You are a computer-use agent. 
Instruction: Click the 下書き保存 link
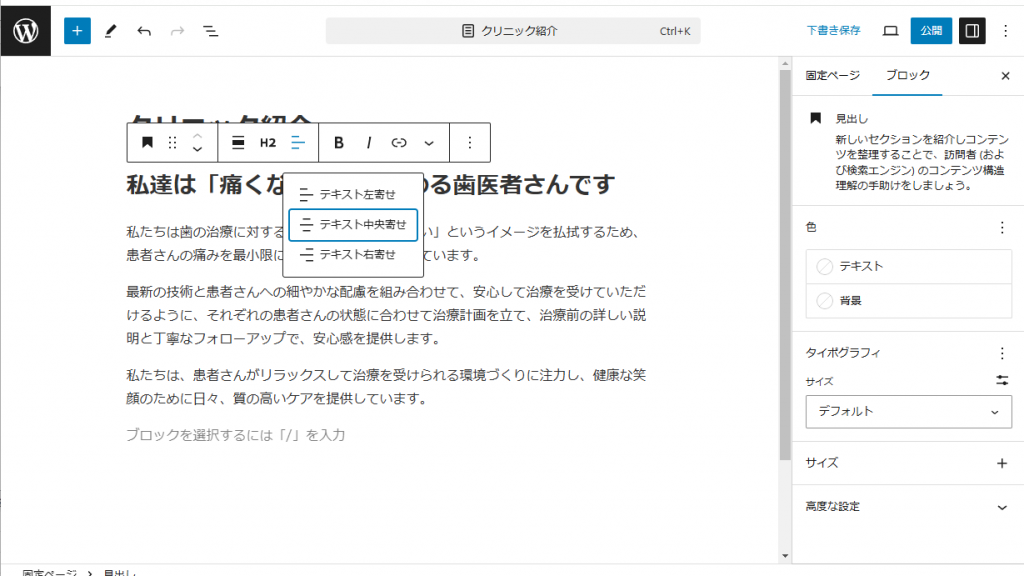(x=833, y=31)
